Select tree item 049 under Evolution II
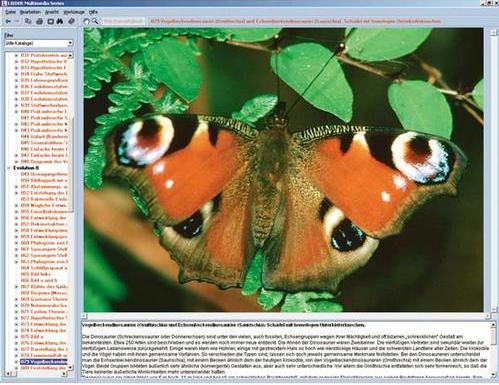 [x=44, y=174]
